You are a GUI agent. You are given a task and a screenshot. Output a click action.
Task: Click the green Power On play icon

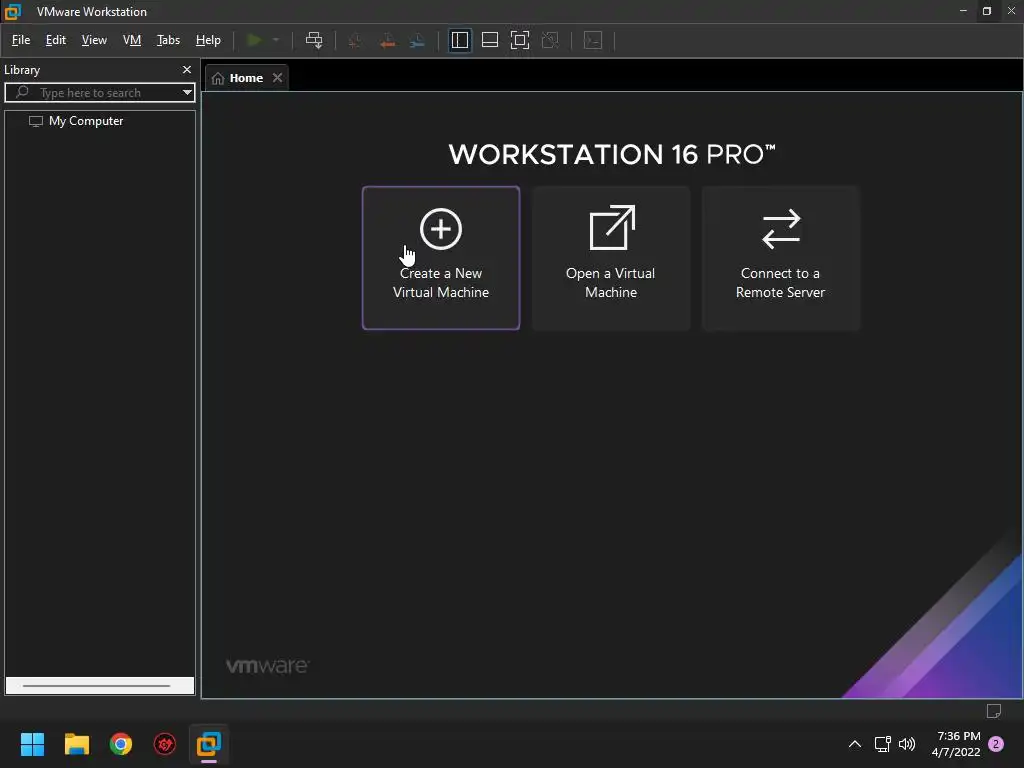pos(254,40)
